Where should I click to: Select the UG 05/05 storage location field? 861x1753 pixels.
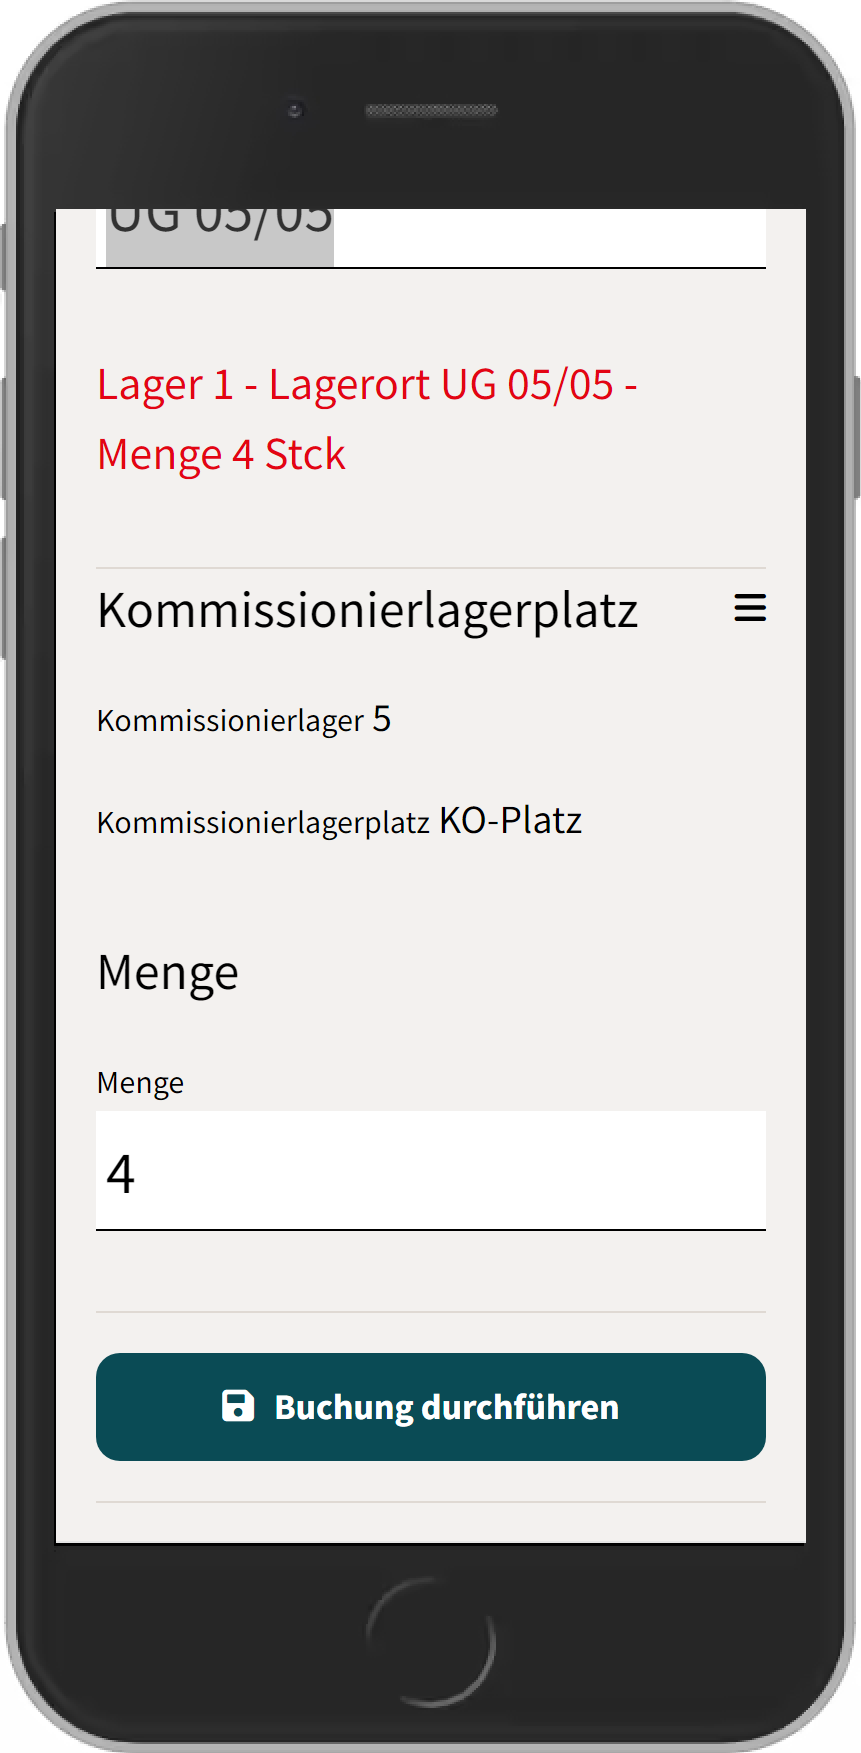431,238
